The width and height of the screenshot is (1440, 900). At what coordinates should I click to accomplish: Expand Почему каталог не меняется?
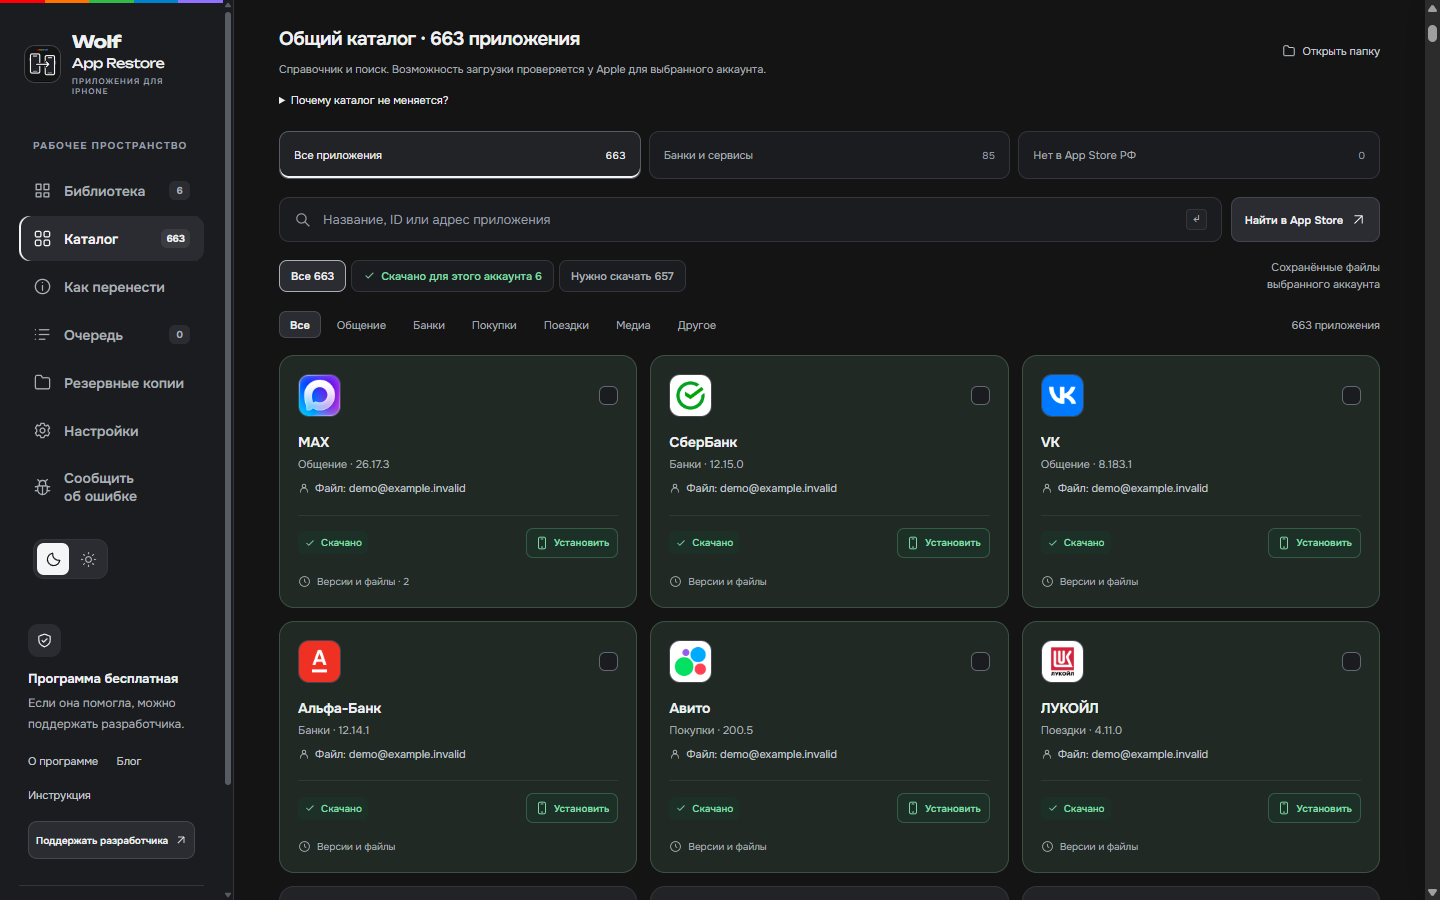pos(363,100)
